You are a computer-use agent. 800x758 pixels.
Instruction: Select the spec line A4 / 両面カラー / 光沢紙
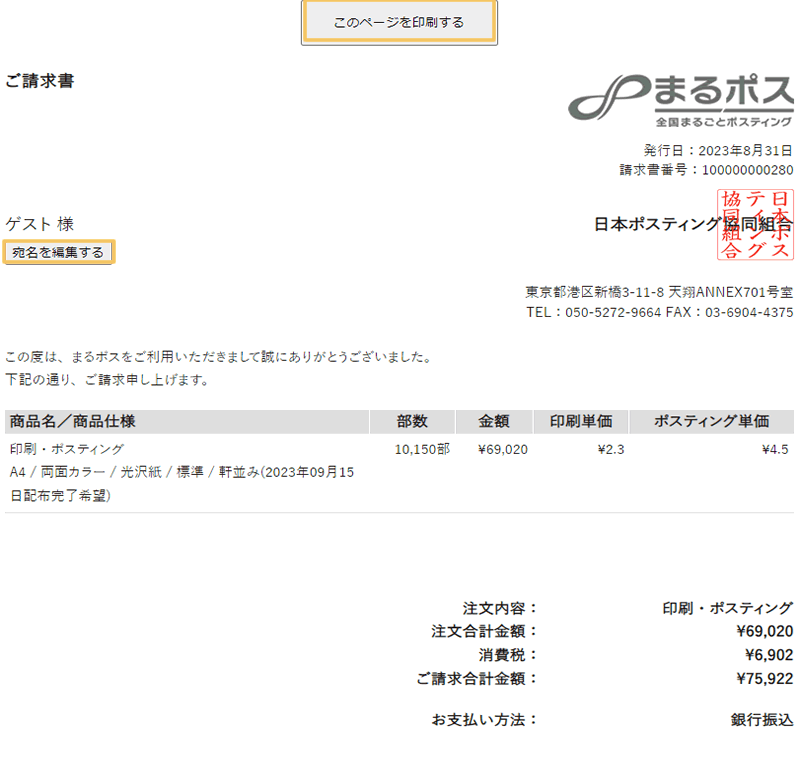[182, 484]
